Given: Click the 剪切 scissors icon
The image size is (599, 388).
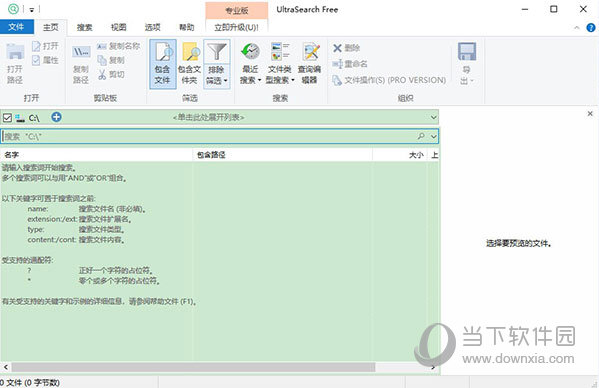Looking at the screenshot, I should [102, 74].
